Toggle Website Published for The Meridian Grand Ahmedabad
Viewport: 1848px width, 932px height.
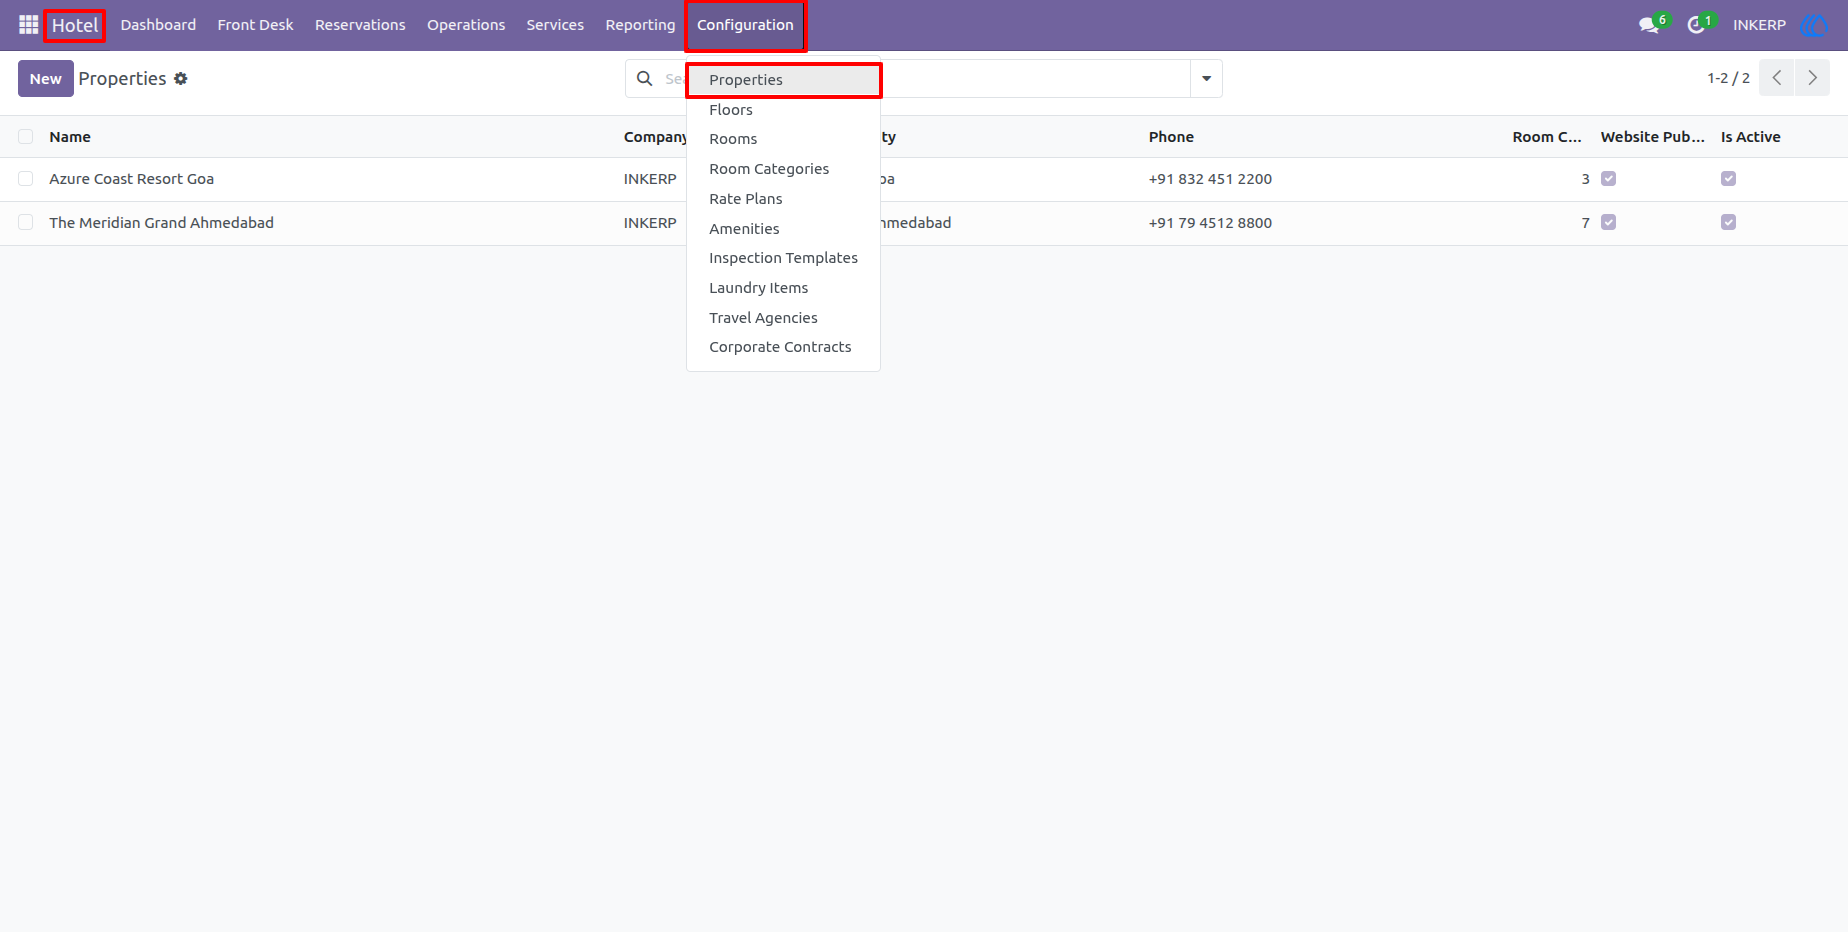pos(1608,223)
